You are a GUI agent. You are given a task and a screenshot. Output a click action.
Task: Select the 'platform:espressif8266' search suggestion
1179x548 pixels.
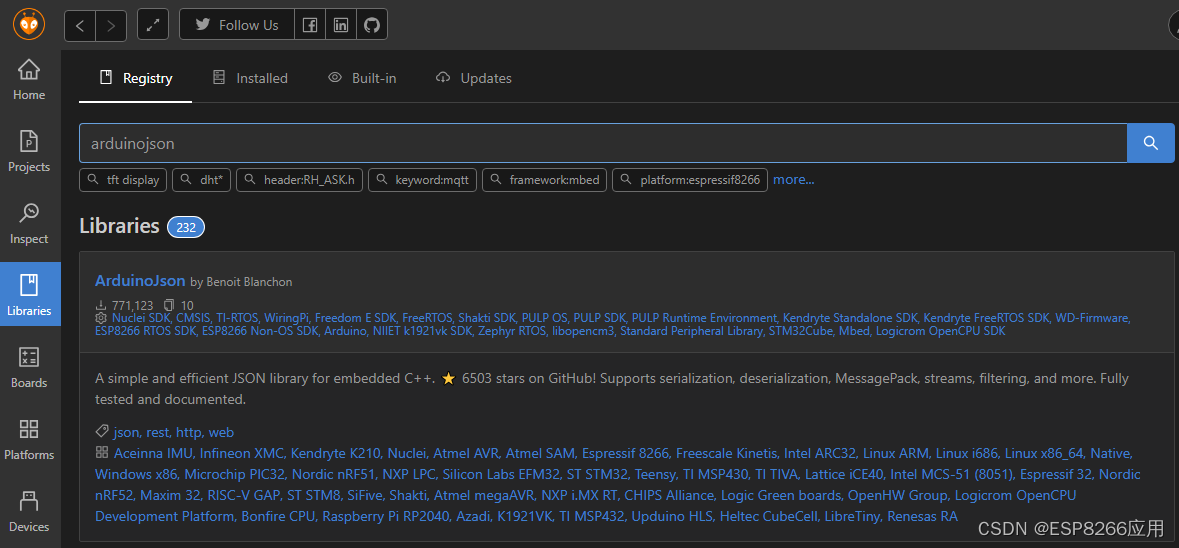[x=690, y=180]
